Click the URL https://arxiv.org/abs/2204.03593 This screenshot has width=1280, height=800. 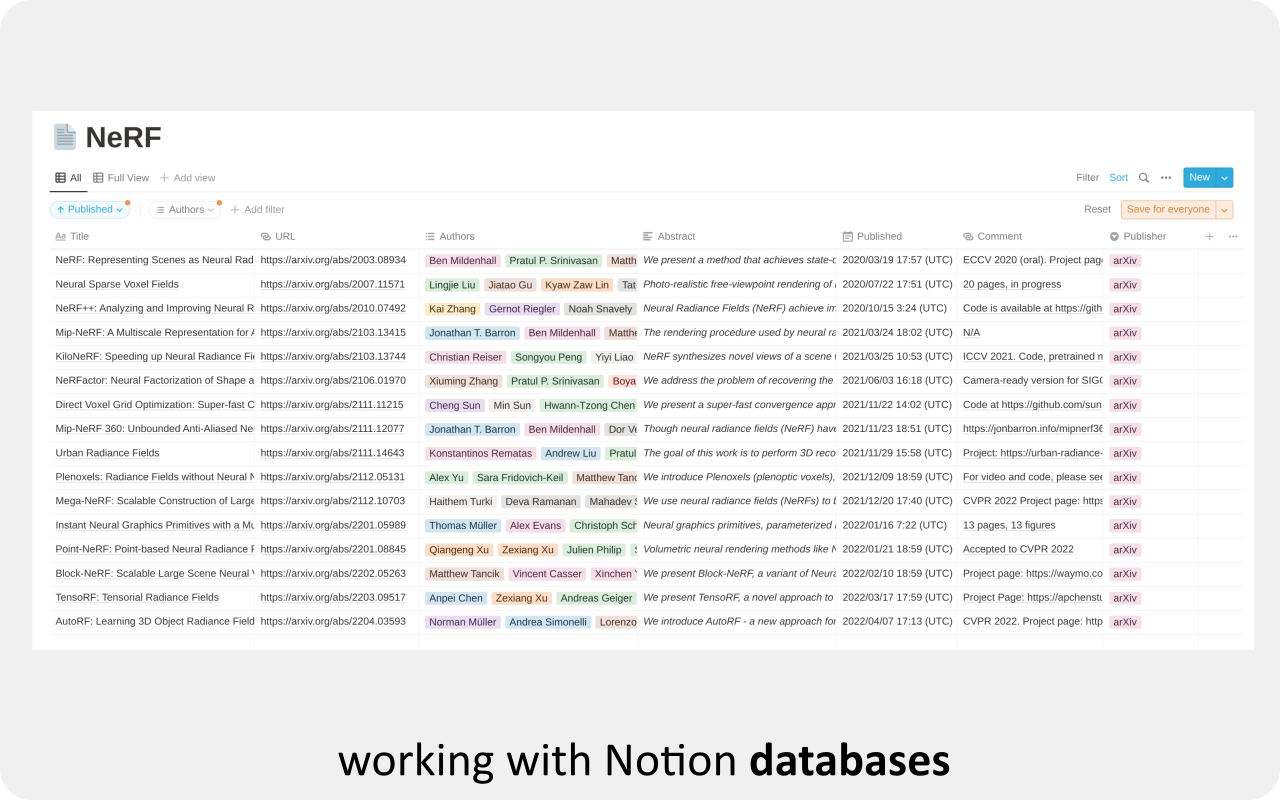coord(333,622)
